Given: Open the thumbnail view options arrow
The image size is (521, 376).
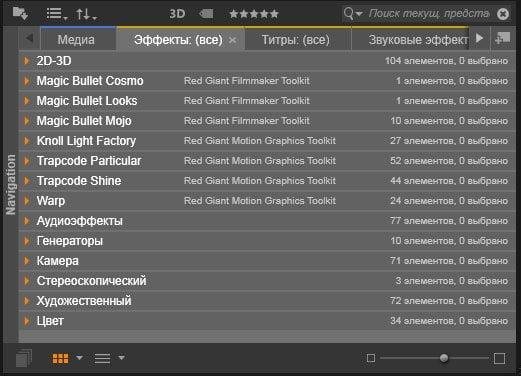Looking at the screenshot, I should point(79,358).
